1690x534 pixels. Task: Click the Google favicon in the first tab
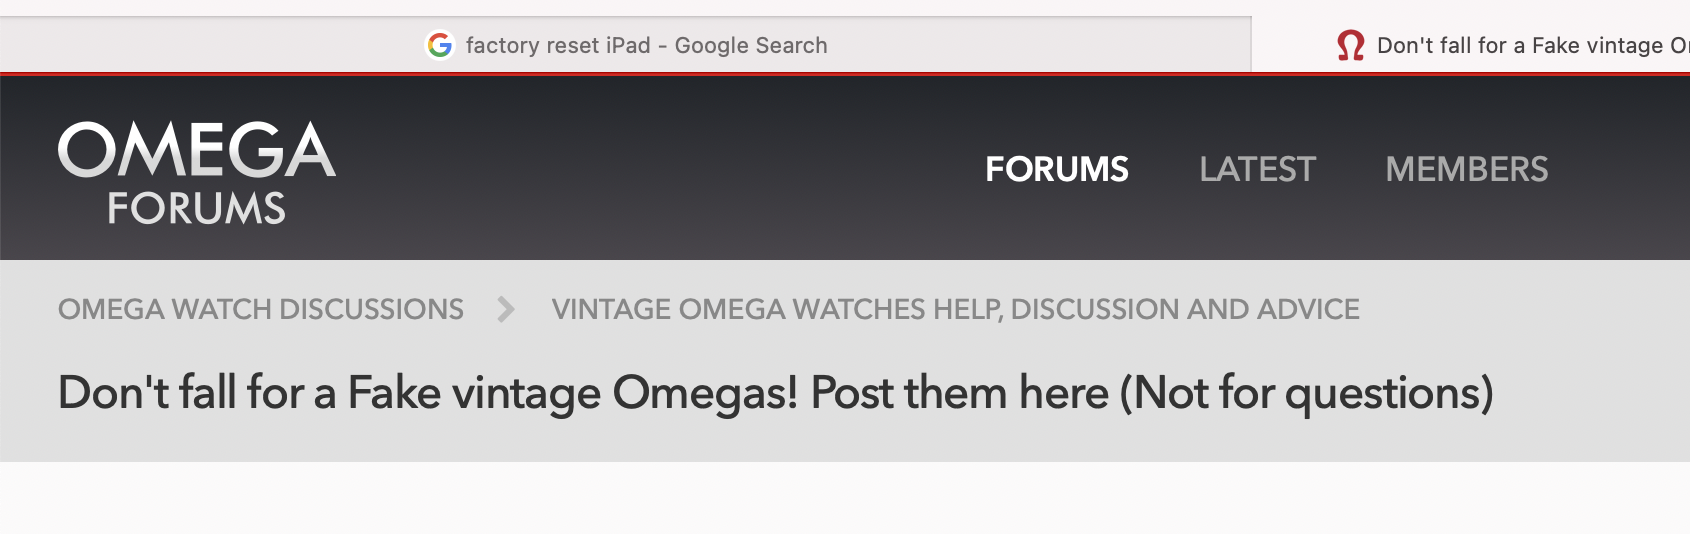tap(440, 45)
